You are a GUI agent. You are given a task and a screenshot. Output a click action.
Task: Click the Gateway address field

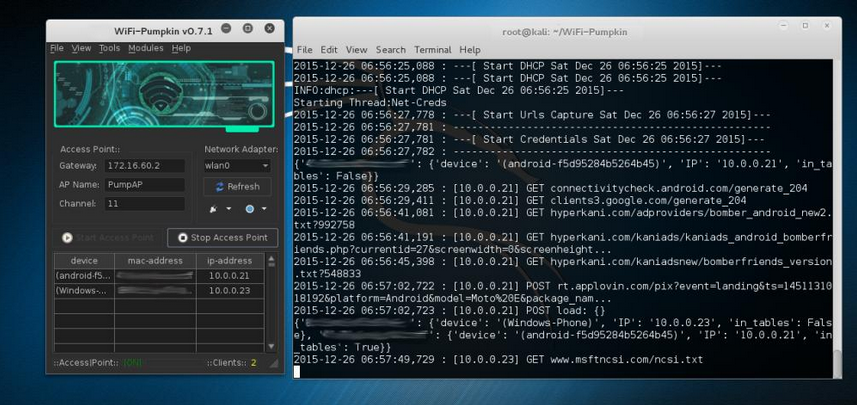(144, 166)
